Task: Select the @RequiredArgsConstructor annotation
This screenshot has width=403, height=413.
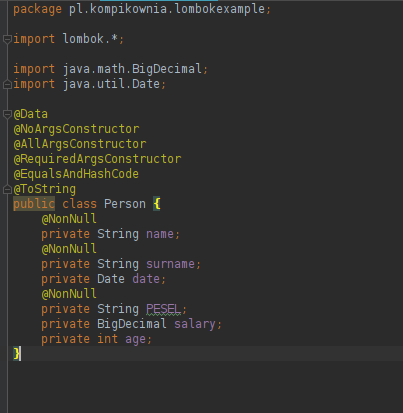Action: pyautogui.click(x=97, y=159)
